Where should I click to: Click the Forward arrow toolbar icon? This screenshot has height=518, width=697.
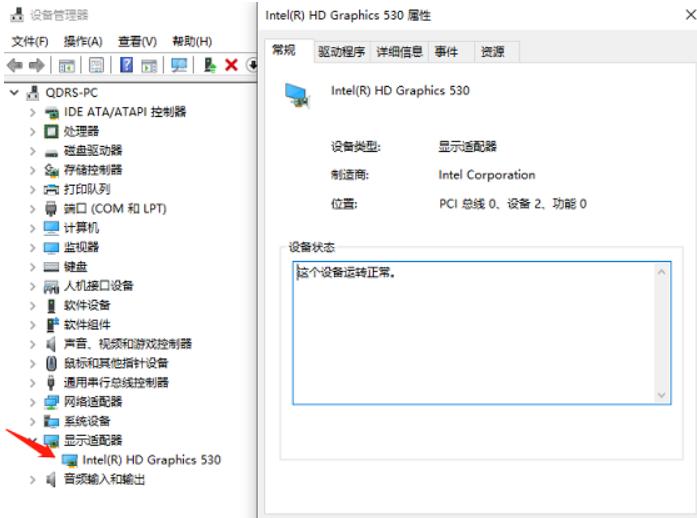pyautogui.click(x=37, y=65)
